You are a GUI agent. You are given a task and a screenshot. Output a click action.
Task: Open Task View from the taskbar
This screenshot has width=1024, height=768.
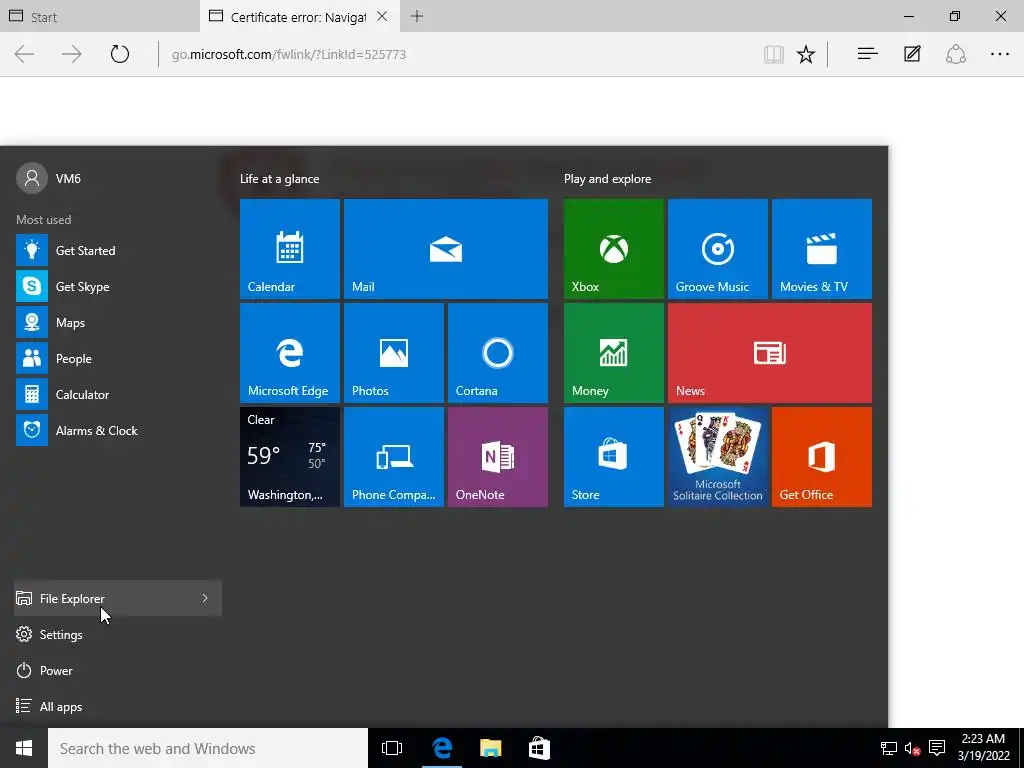click(392, 748)
